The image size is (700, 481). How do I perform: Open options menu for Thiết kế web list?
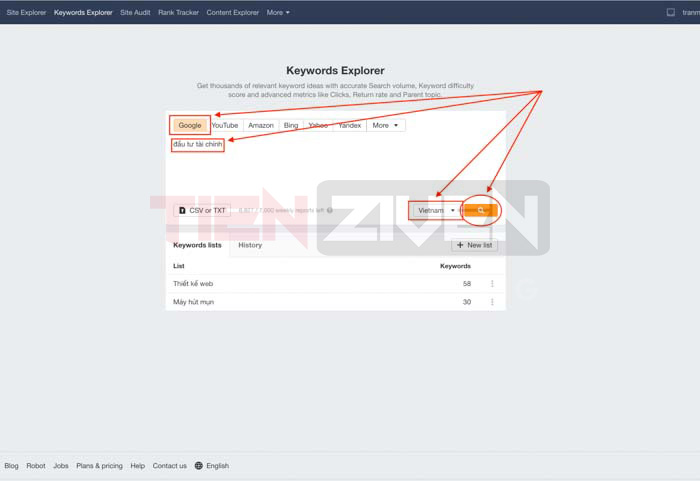point(492,284)
